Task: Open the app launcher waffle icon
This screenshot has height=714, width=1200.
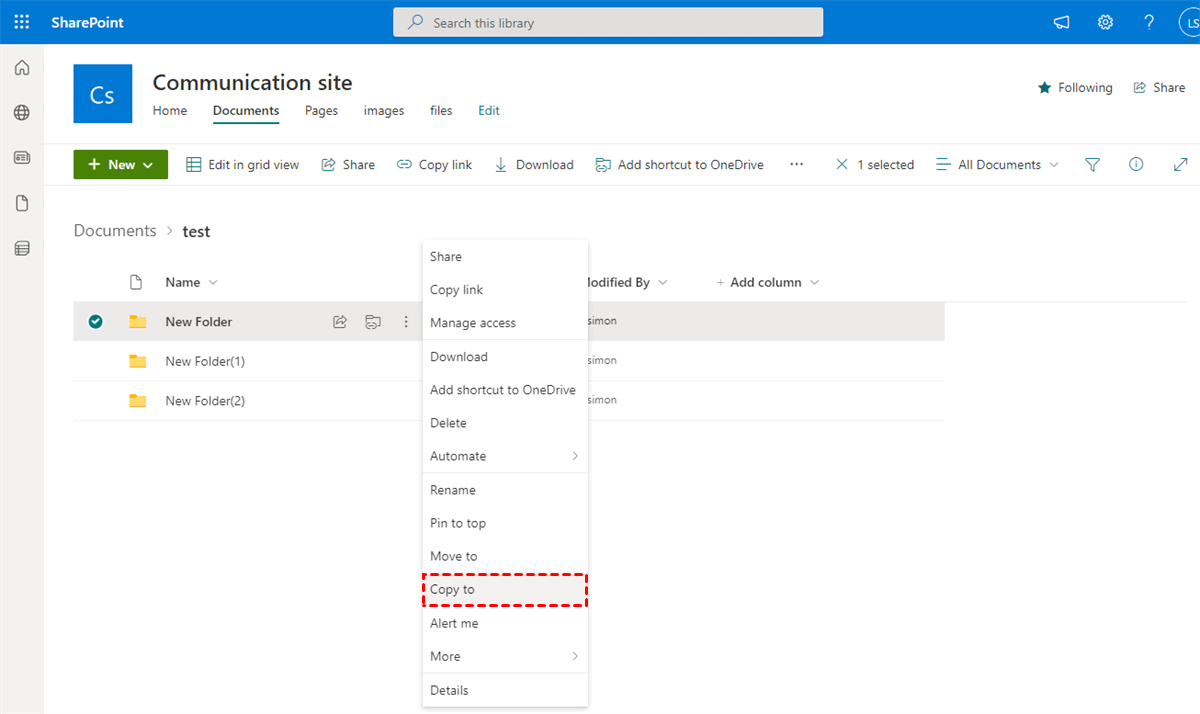Action: [22, 22]
